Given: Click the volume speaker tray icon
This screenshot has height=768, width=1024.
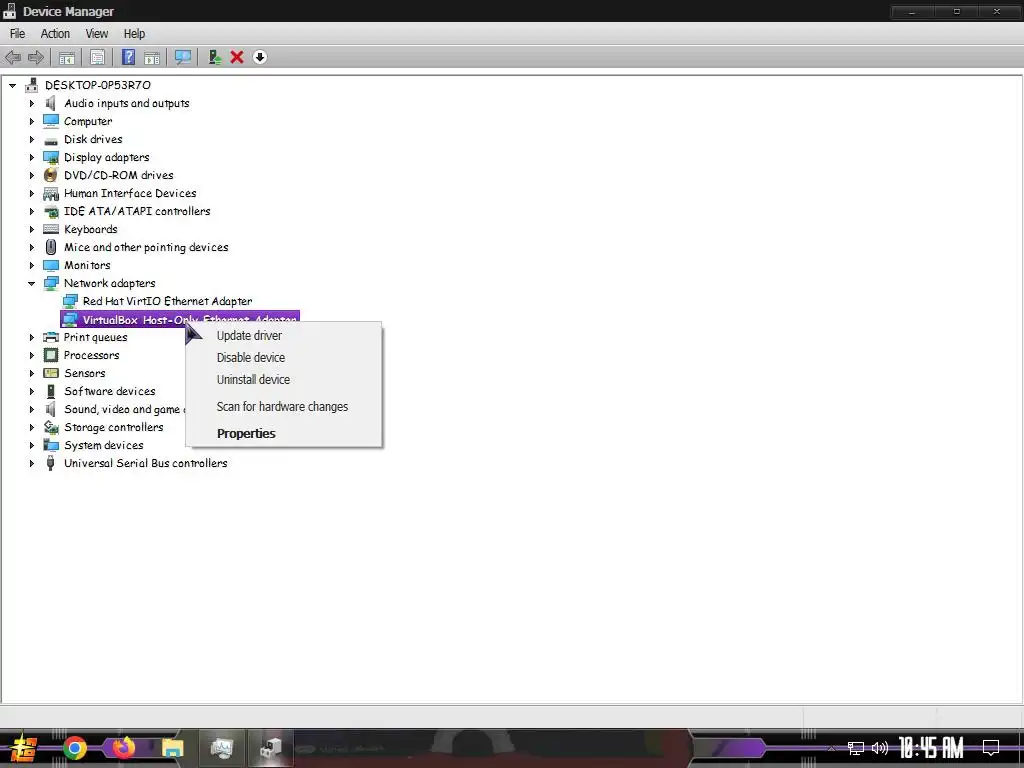Looking at the screenshot, I should [x=880, y=748].
